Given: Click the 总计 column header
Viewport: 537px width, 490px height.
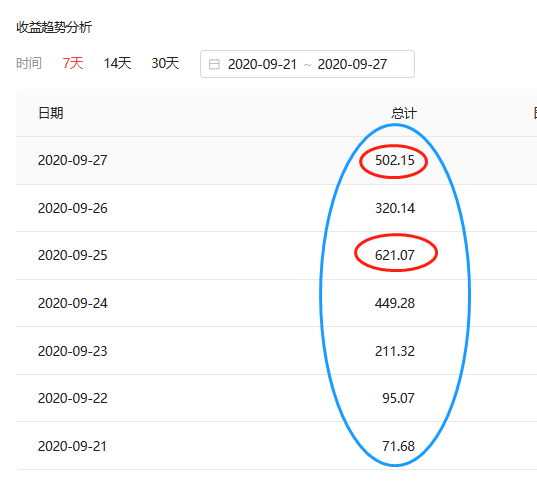Looking at the screenshot, I should point(404,113).
